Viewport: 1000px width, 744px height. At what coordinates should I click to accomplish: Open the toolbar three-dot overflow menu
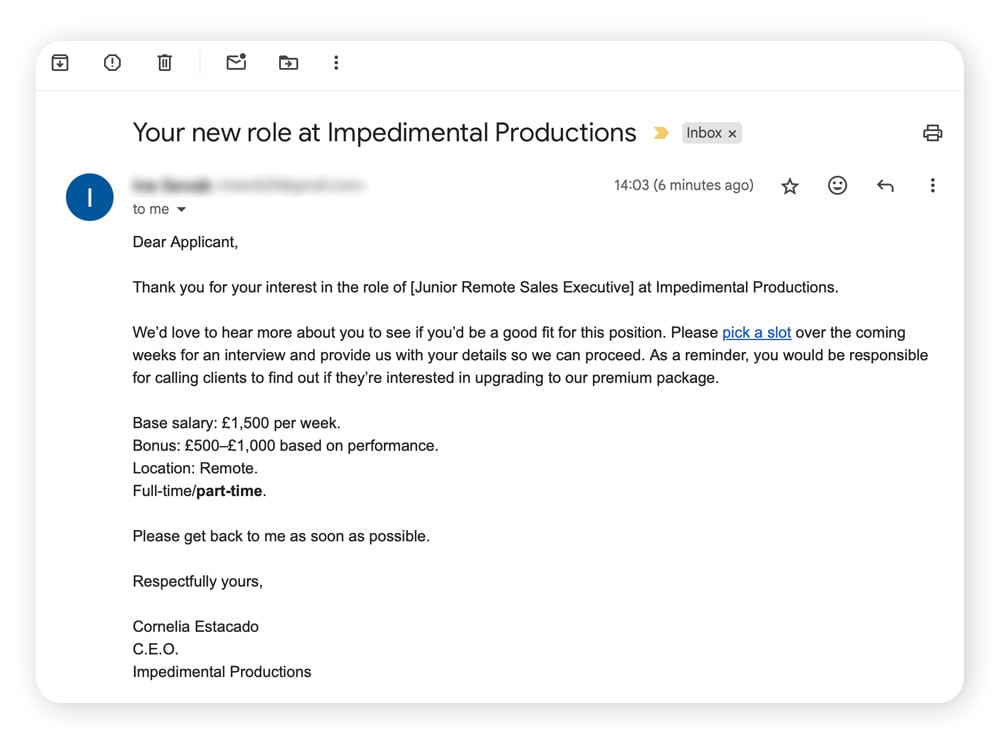point(336,62)
